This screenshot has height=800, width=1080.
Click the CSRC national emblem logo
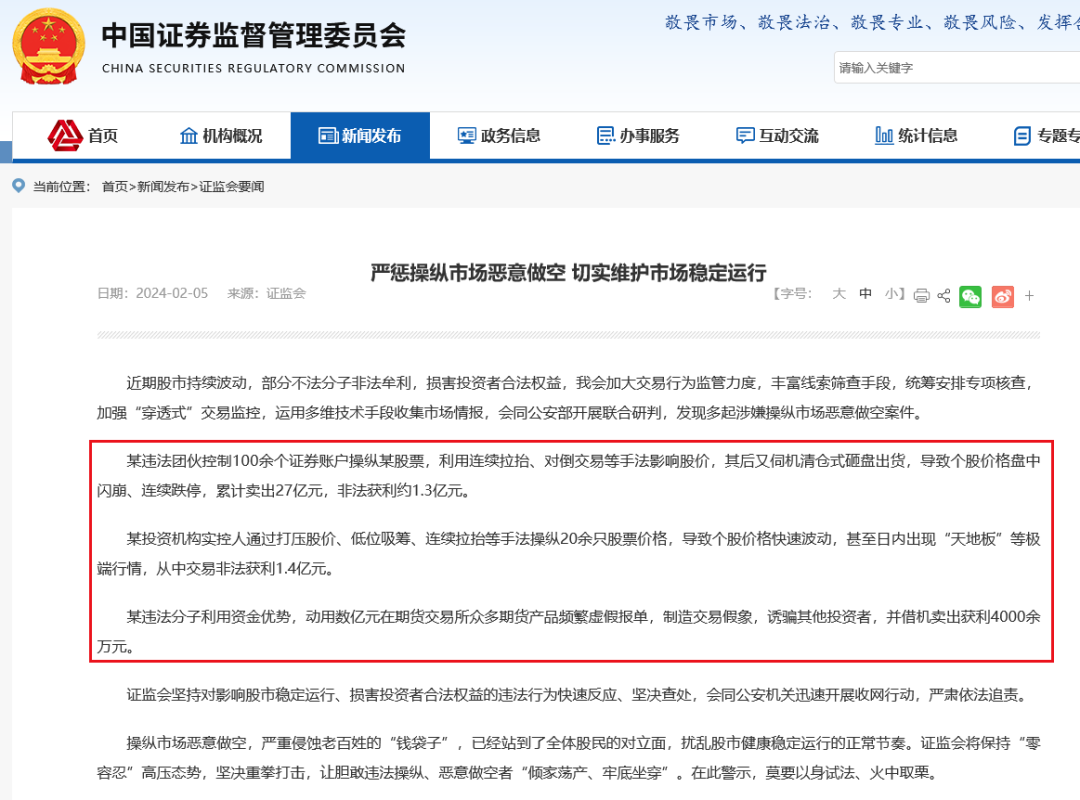(x=48, y=47)
